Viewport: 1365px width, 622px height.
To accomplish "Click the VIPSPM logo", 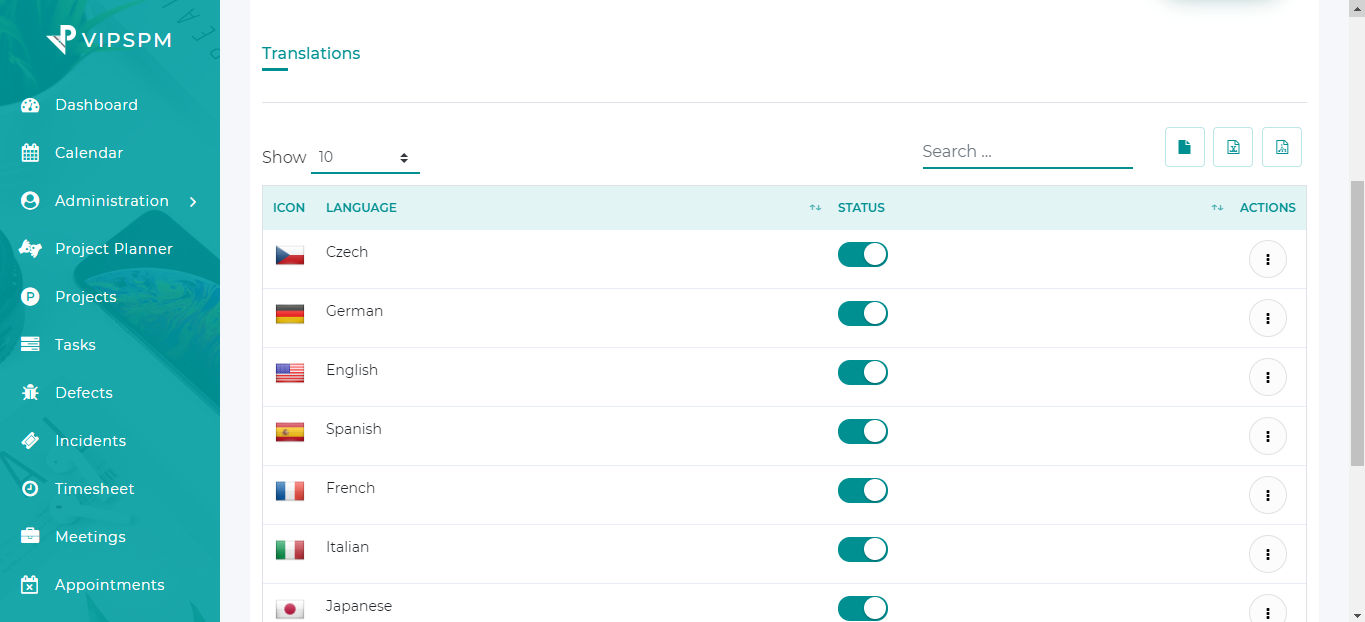I will 109,40.
